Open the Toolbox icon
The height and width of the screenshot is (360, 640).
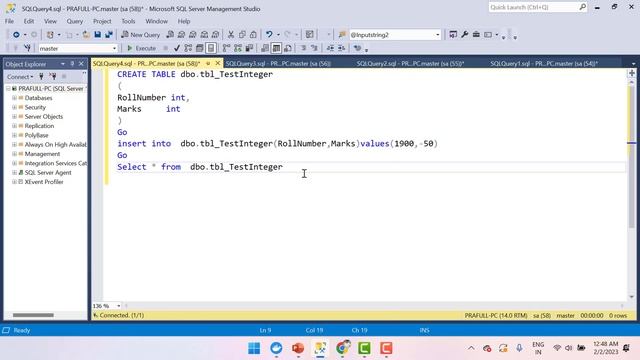click(x=476, y=35)
